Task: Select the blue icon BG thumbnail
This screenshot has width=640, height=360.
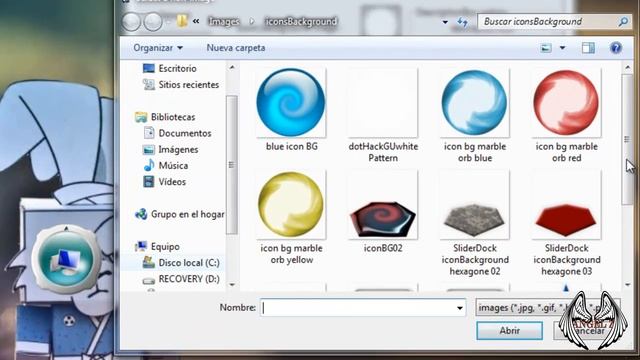Action: (x=291, y=102)
